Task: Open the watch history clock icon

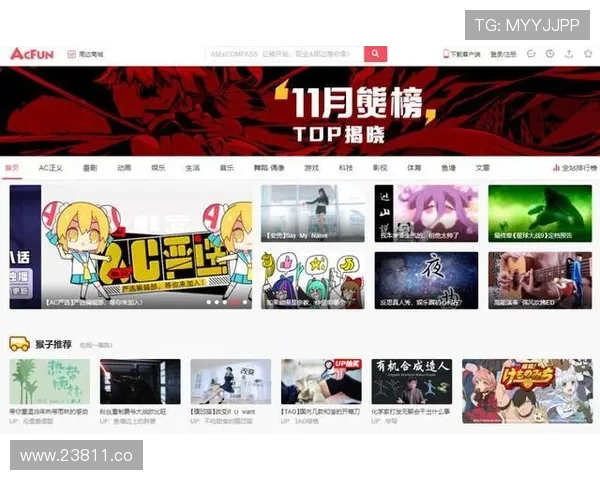Action: click(x=550, y=54)
